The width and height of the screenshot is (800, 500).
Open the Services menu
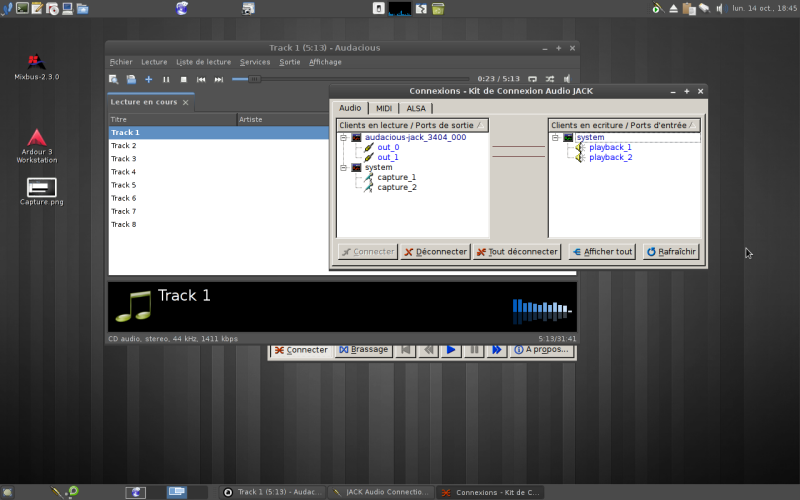point(255,62)
